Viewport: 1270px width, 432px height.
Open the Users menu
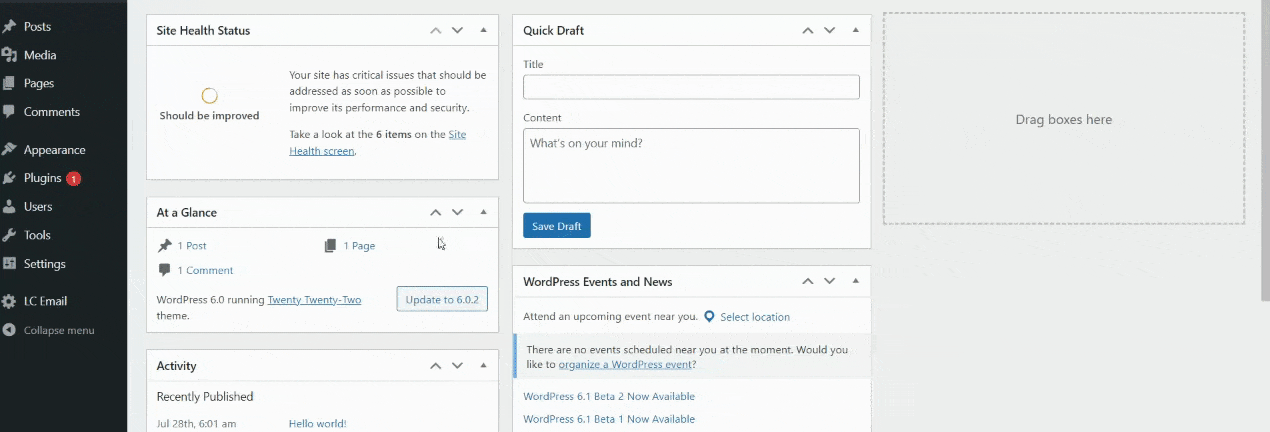pyautogui.click(x=38, y=207)
